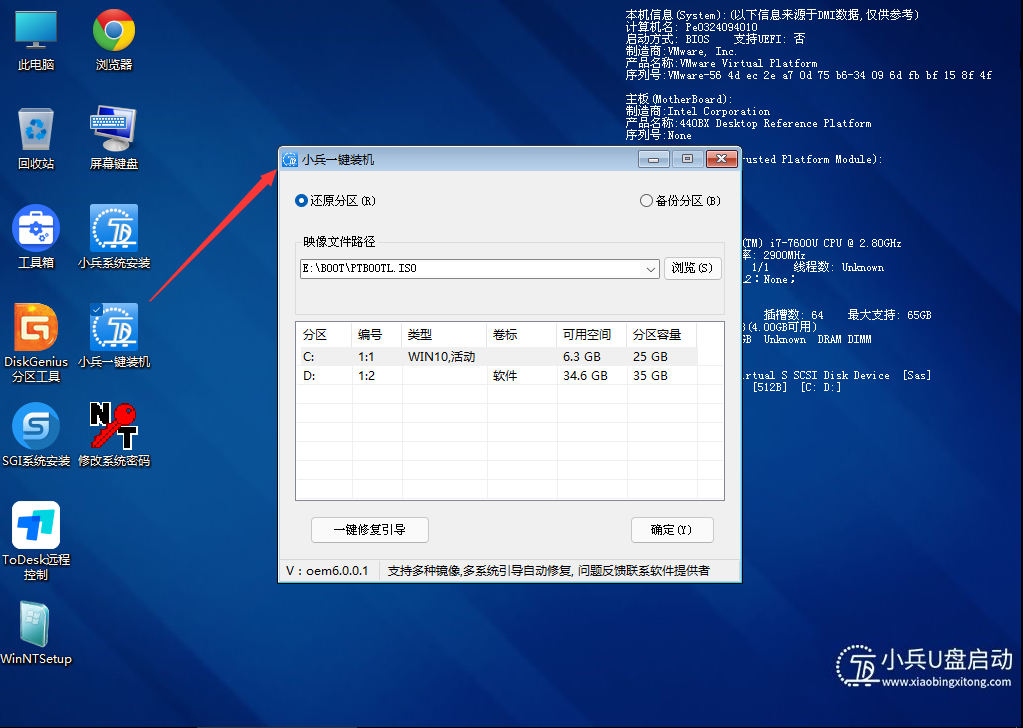Click 浏览 (S) browse button
The height and width of the screenshot is (728, 1023).
(x=692, y=268)
